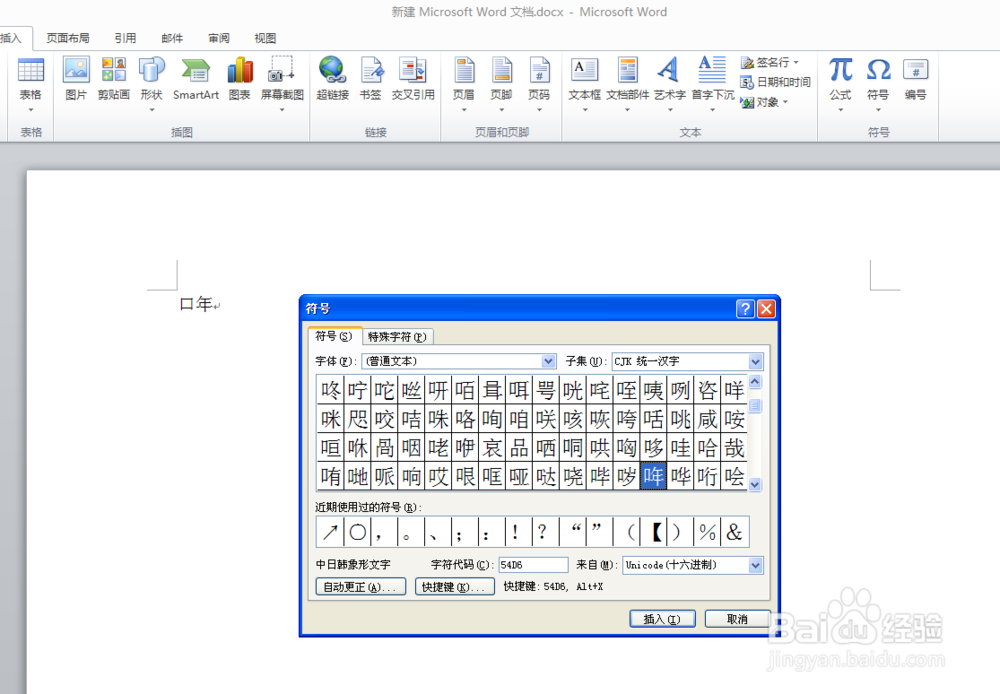Image resolution: width=1000 pixels, height=694 pixels.
Task: Open clip art (剪贴画) pane
Action: 114,79
